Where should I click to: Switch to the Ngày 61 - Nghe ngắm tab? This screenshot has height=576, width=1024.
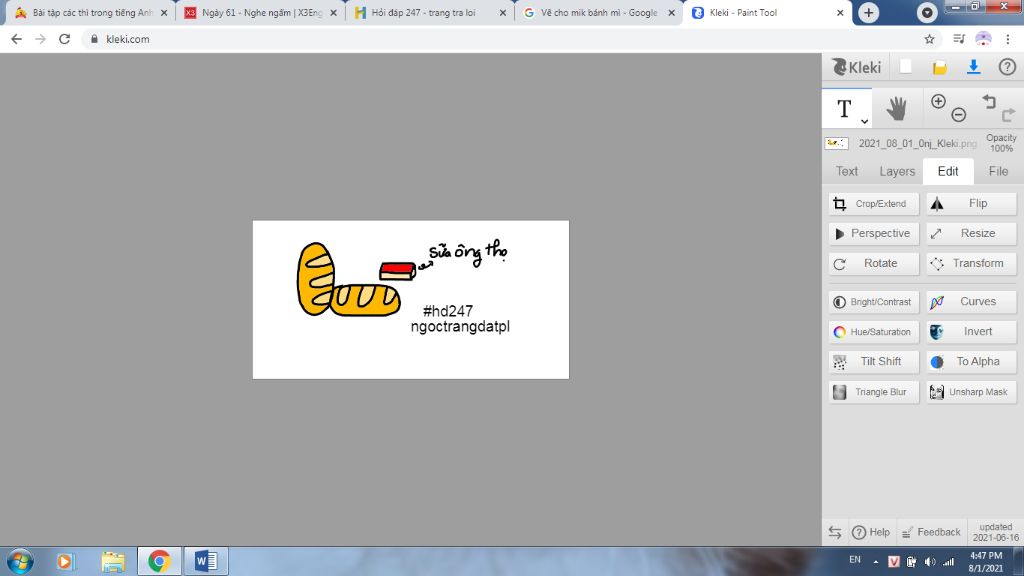pyautogui.click(x=261, y=12)
